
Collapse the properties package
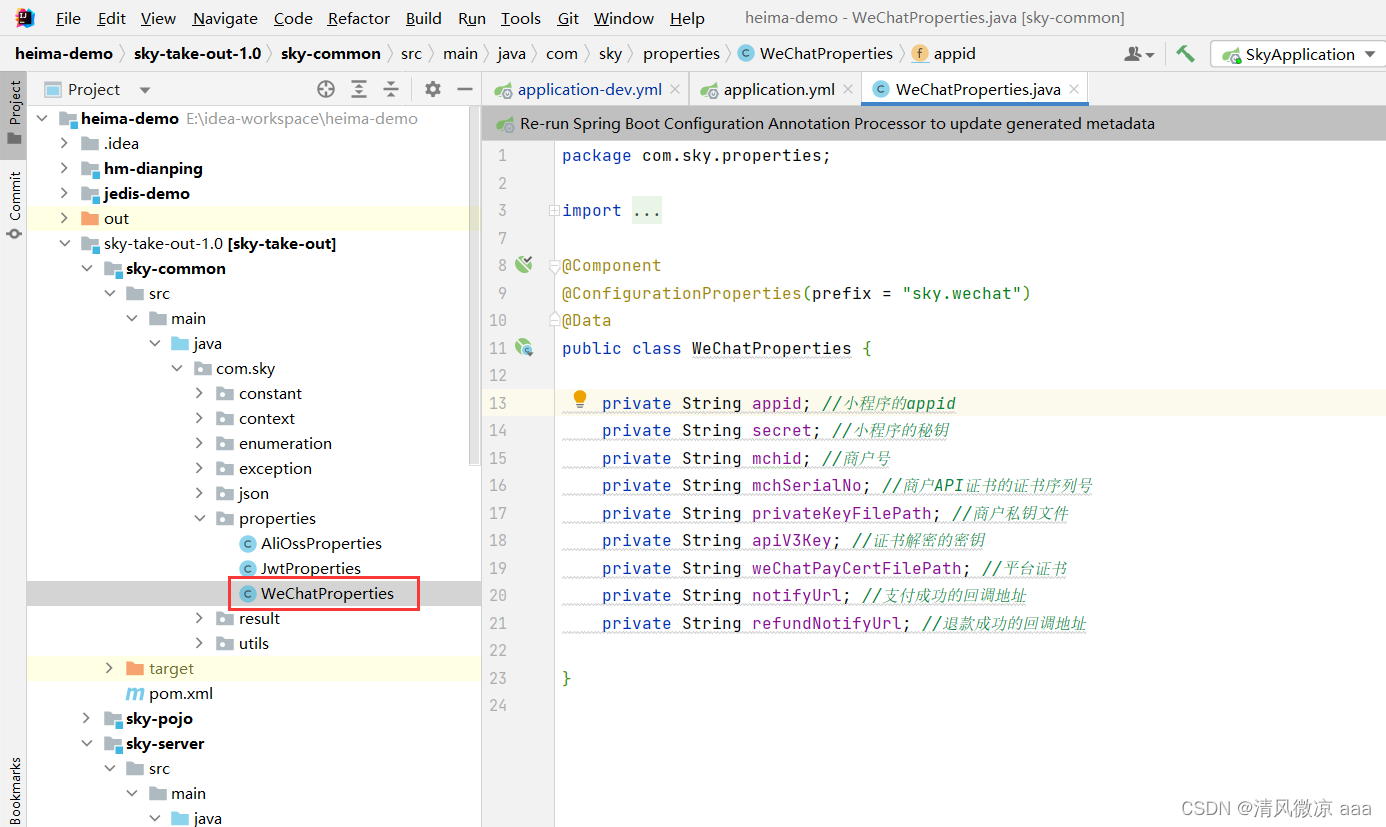point(199,518)
